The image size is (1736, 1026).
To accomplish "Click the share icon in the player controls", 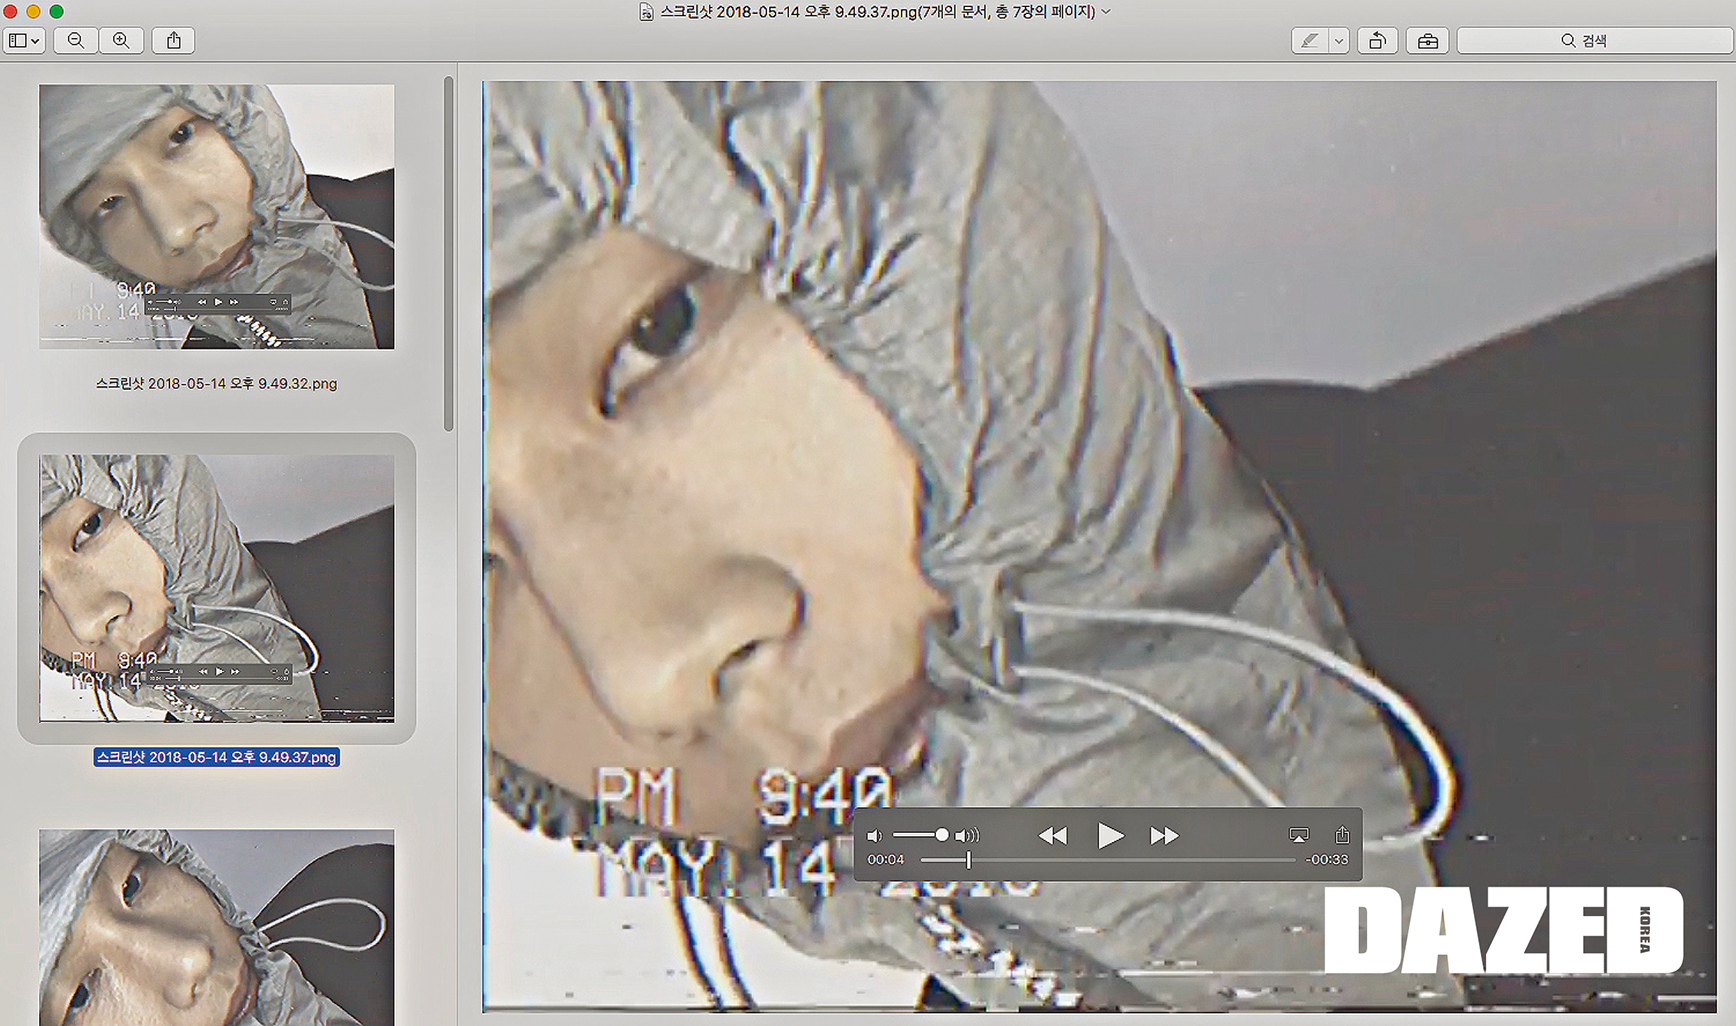I will click(1342, 835).
